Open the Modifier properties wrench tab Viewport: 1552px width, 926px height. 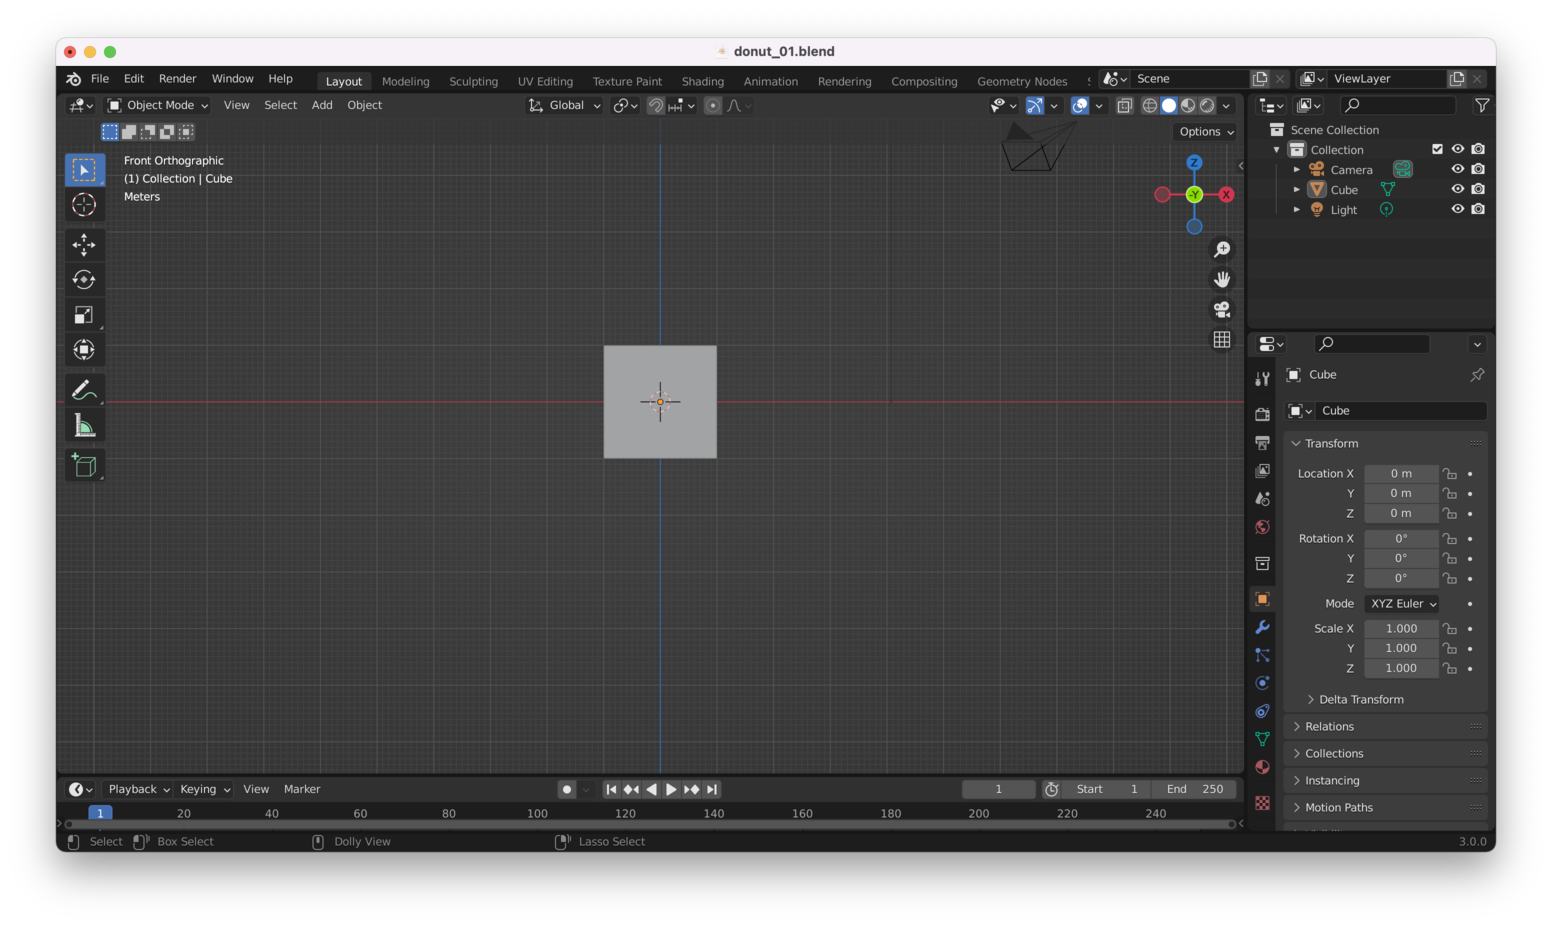click(1262, 627)
